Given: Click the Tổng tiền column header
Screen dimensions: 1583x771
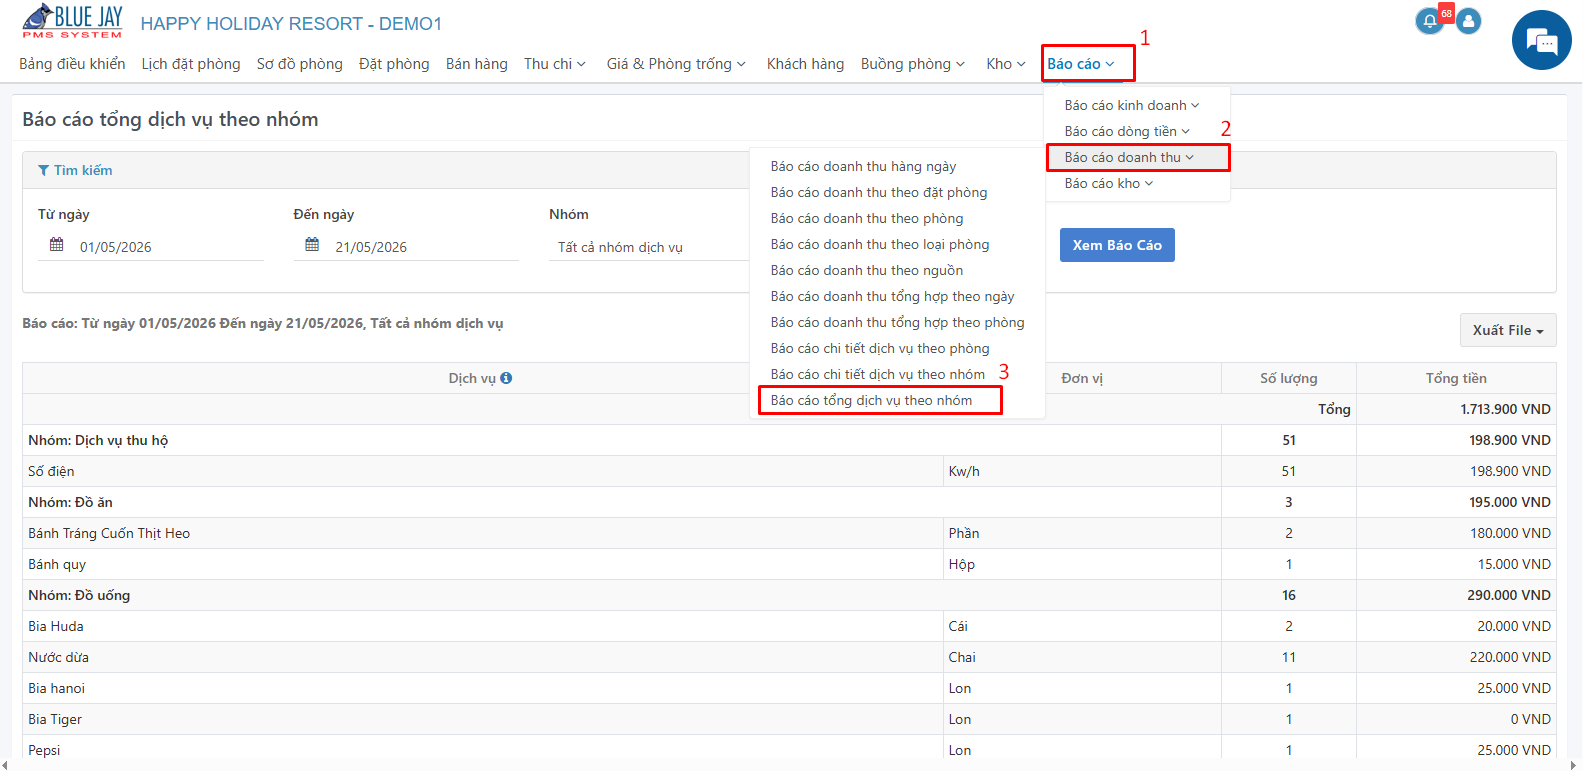Looking at the screenshot, I should [x=1456, y=378].
